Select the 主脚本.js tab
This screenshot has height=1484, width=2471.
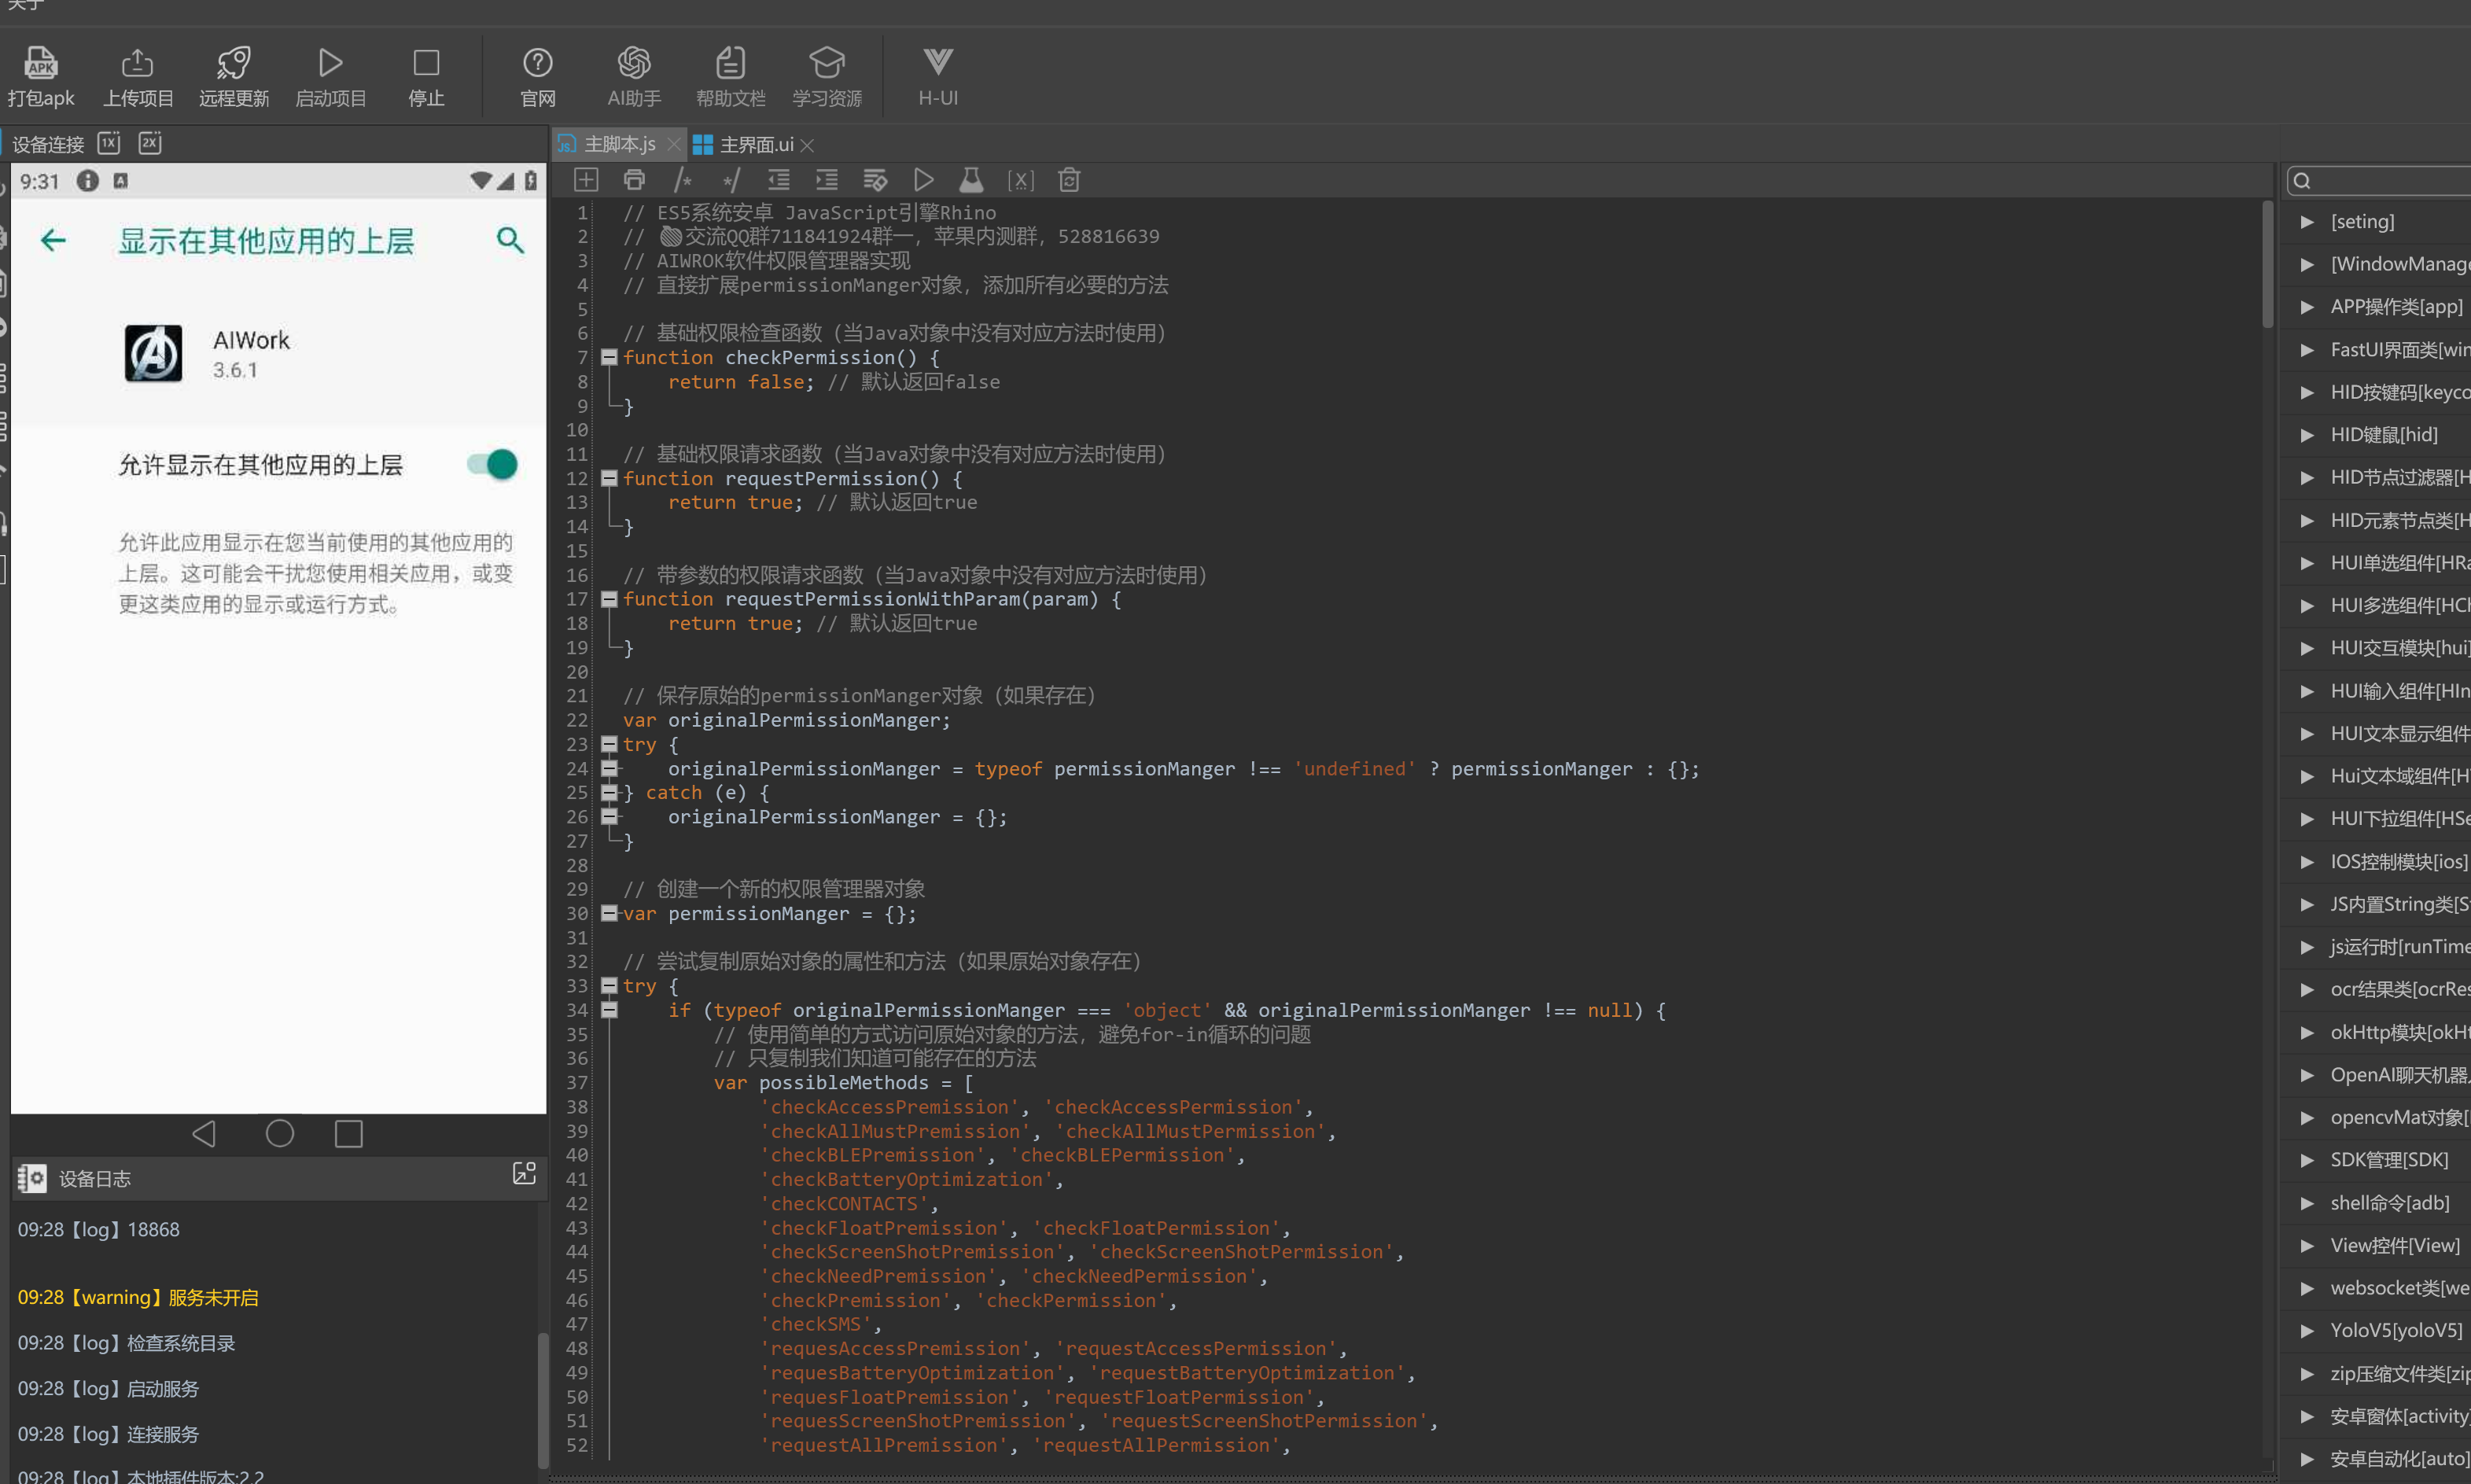coord(618,145)
